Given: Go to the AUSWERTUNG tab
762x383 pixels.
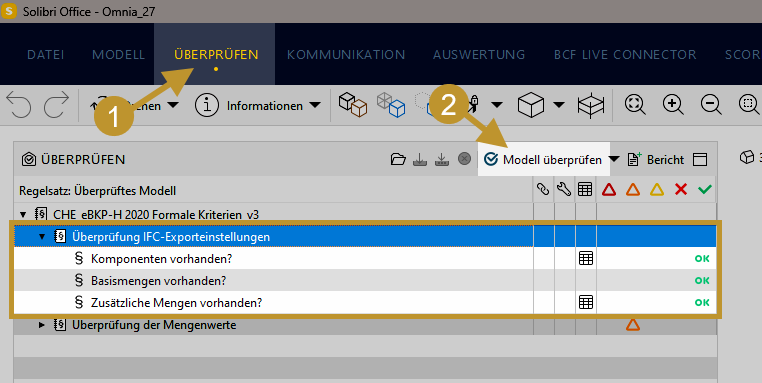Looking at the screenshot, I should click(479, 54).
